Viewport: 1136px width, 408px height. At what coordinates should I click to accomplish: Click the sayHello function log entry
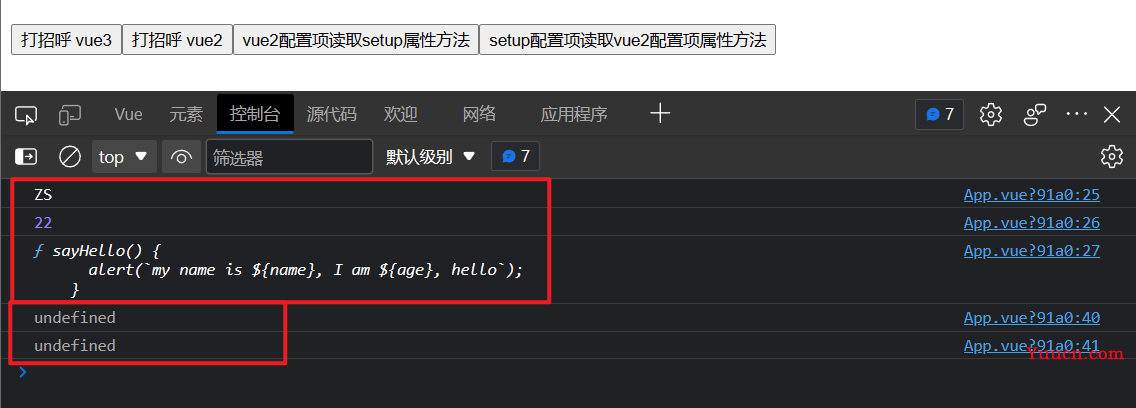pos(278,270)
